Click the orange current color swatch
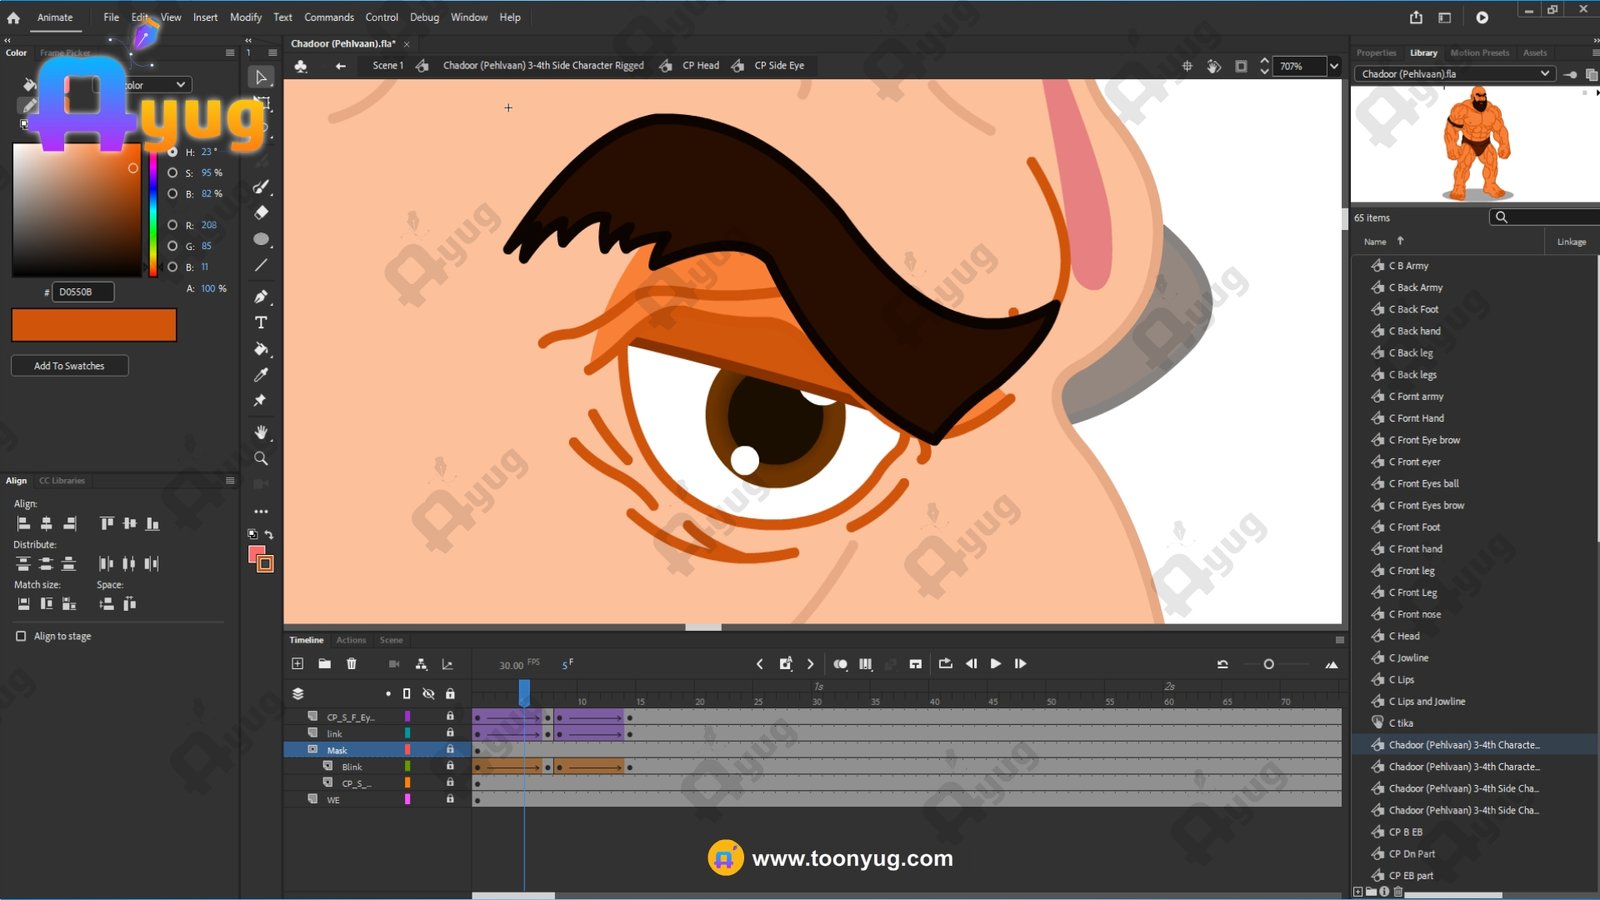The image size is (1600, 900). point(94,325)
